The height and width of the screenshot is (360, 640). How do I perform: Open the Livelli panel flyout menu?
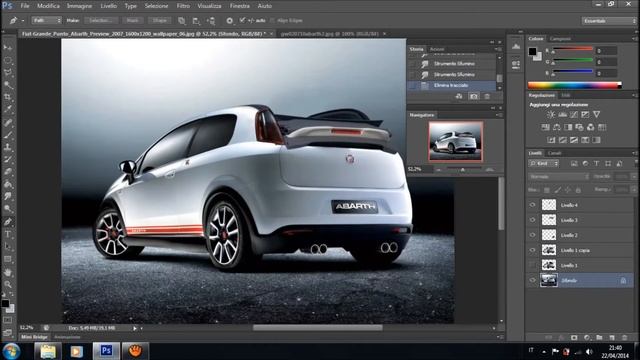click(635, 153)
